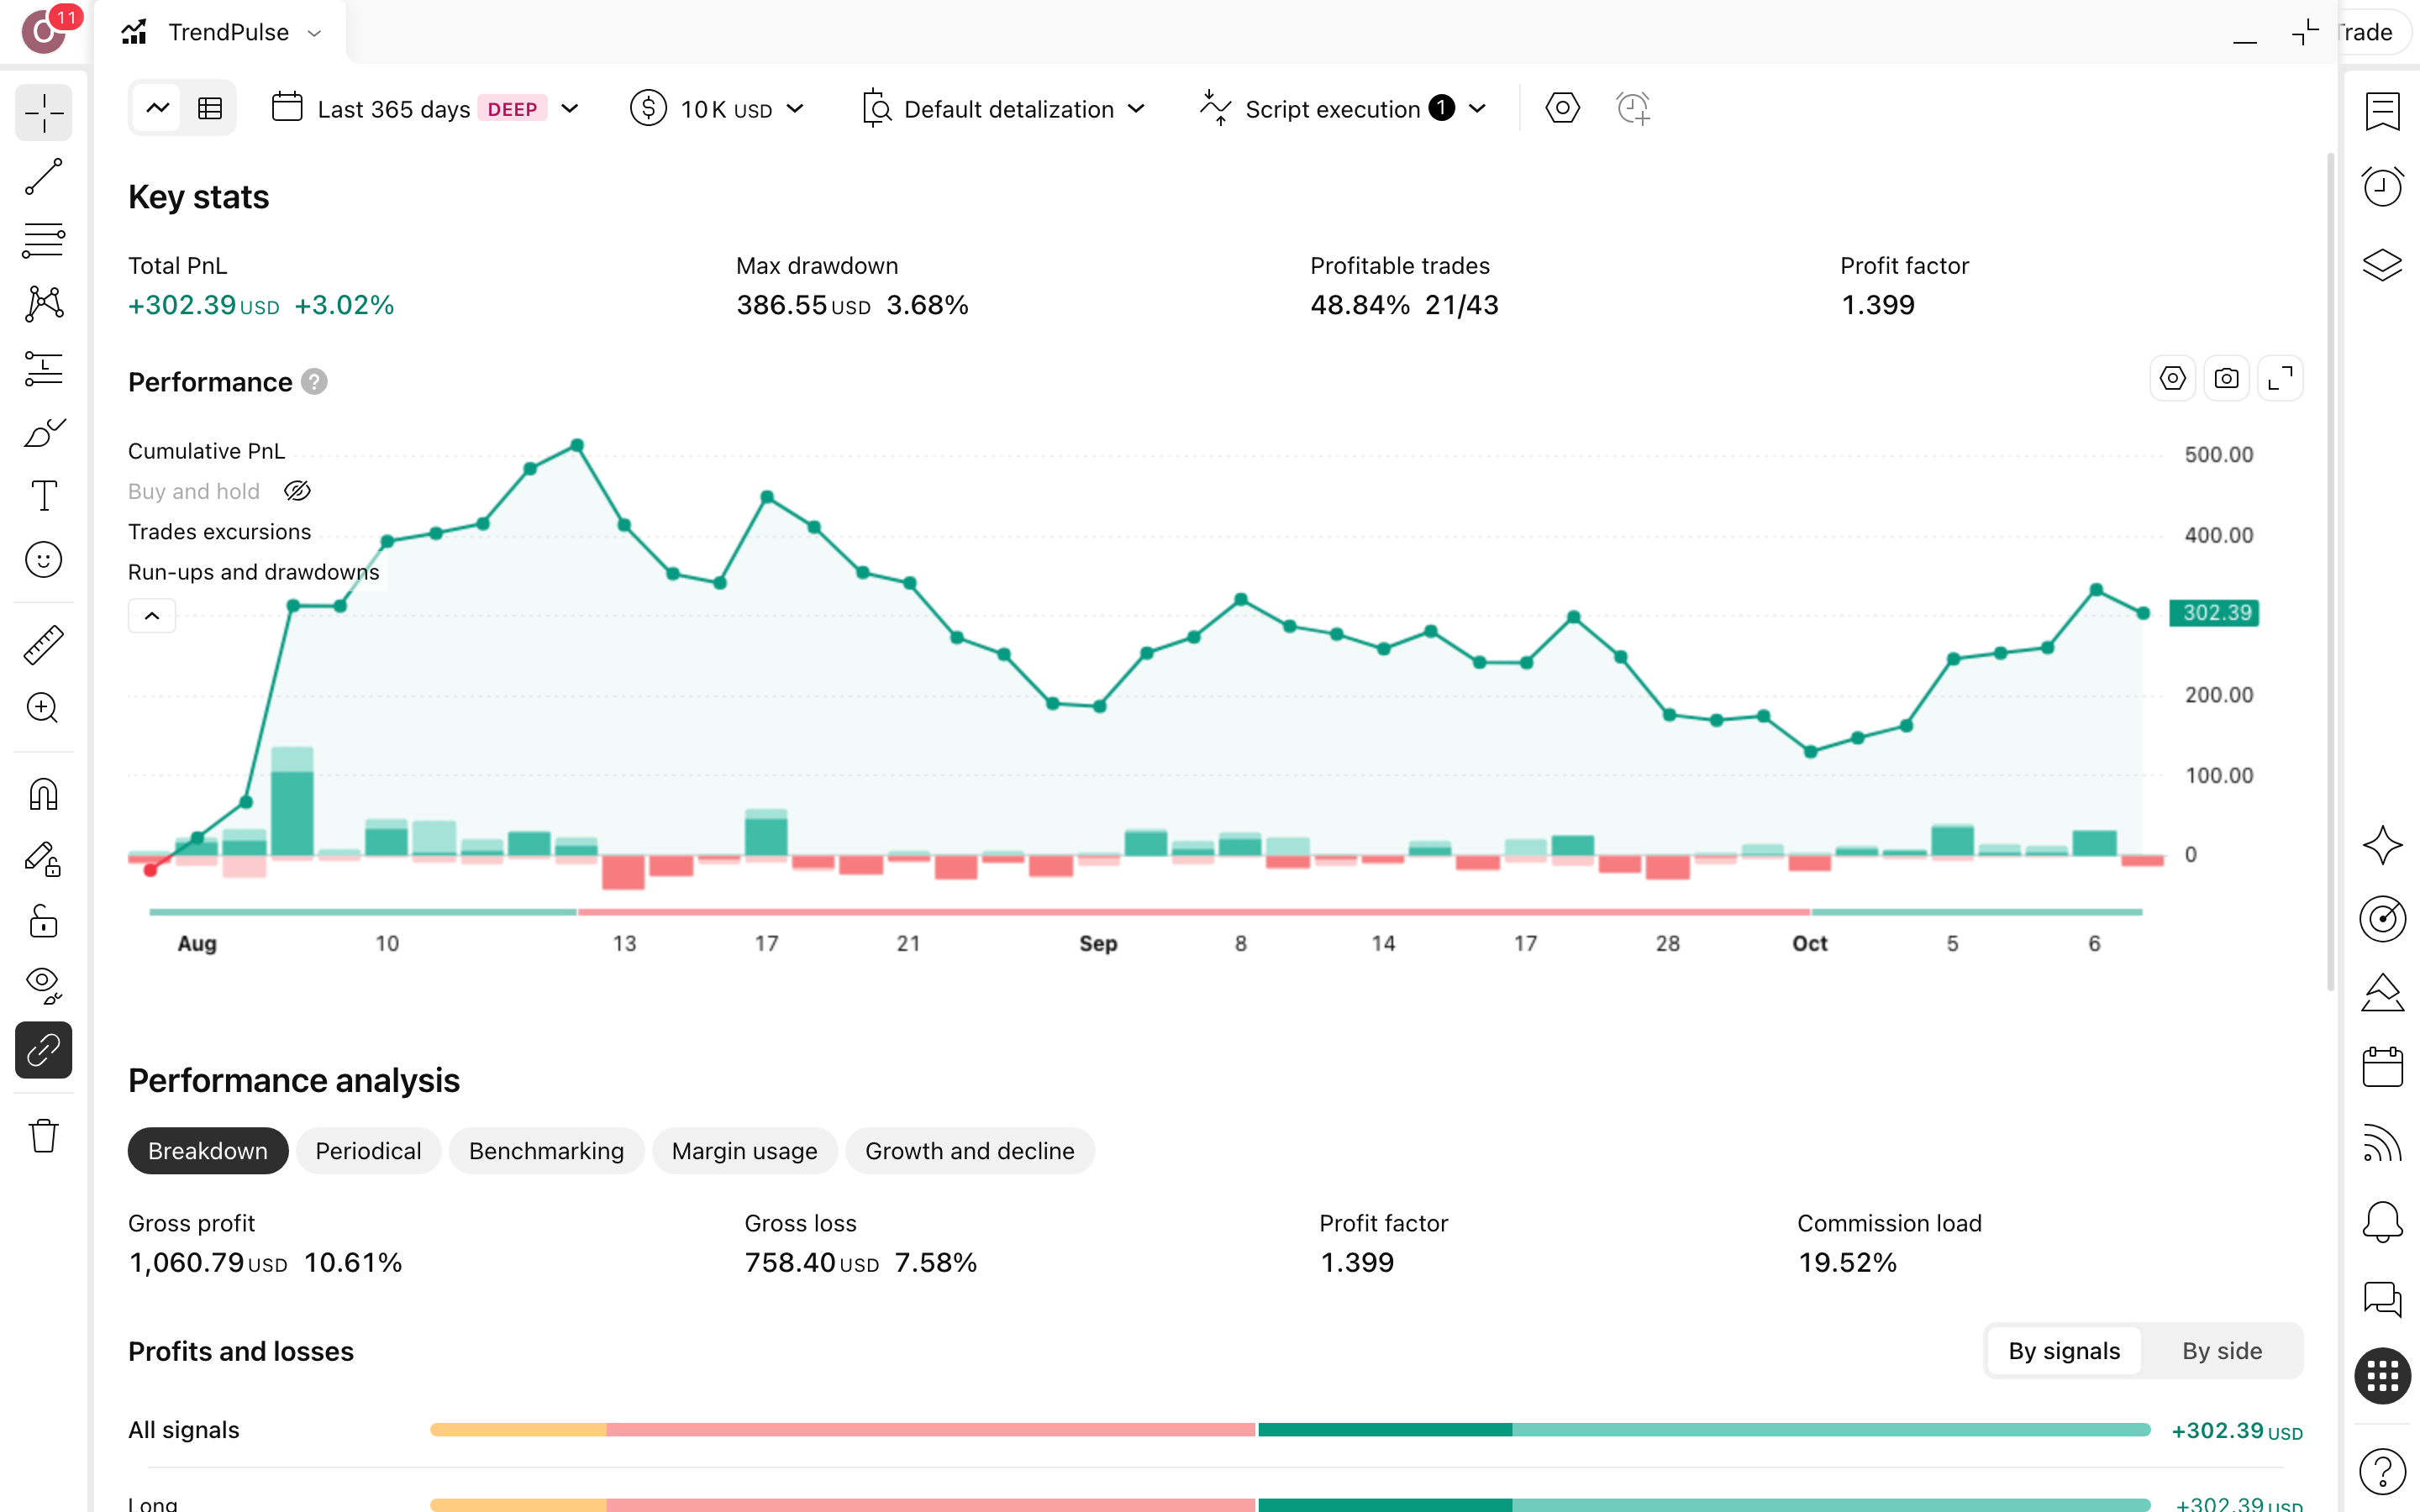Open Performance chart settings
The width and height of the screenshot is (2420, 1512).
tap(2172, 379)
